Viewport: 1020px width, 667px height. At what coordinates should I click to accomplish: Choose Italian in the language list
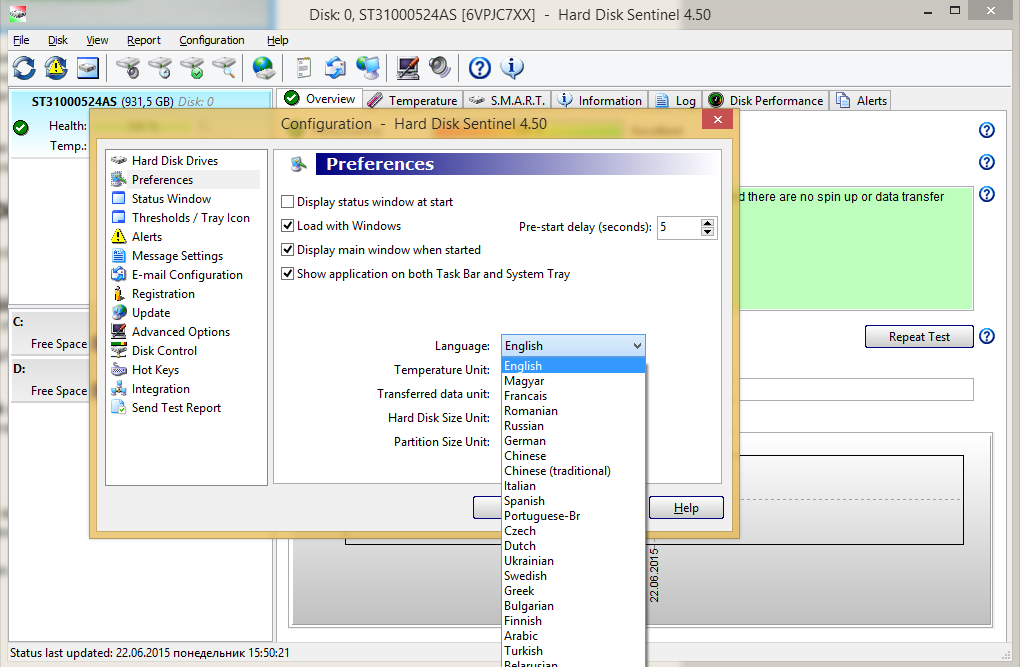[520, 486]
